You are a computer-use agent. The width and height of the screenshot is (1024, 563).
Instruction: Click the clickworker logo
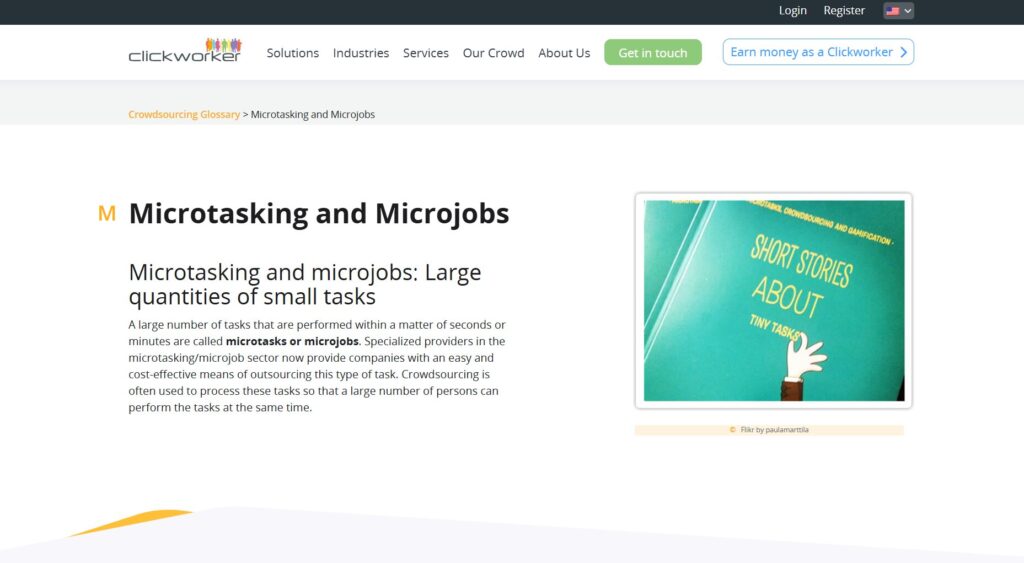[185, 50]
